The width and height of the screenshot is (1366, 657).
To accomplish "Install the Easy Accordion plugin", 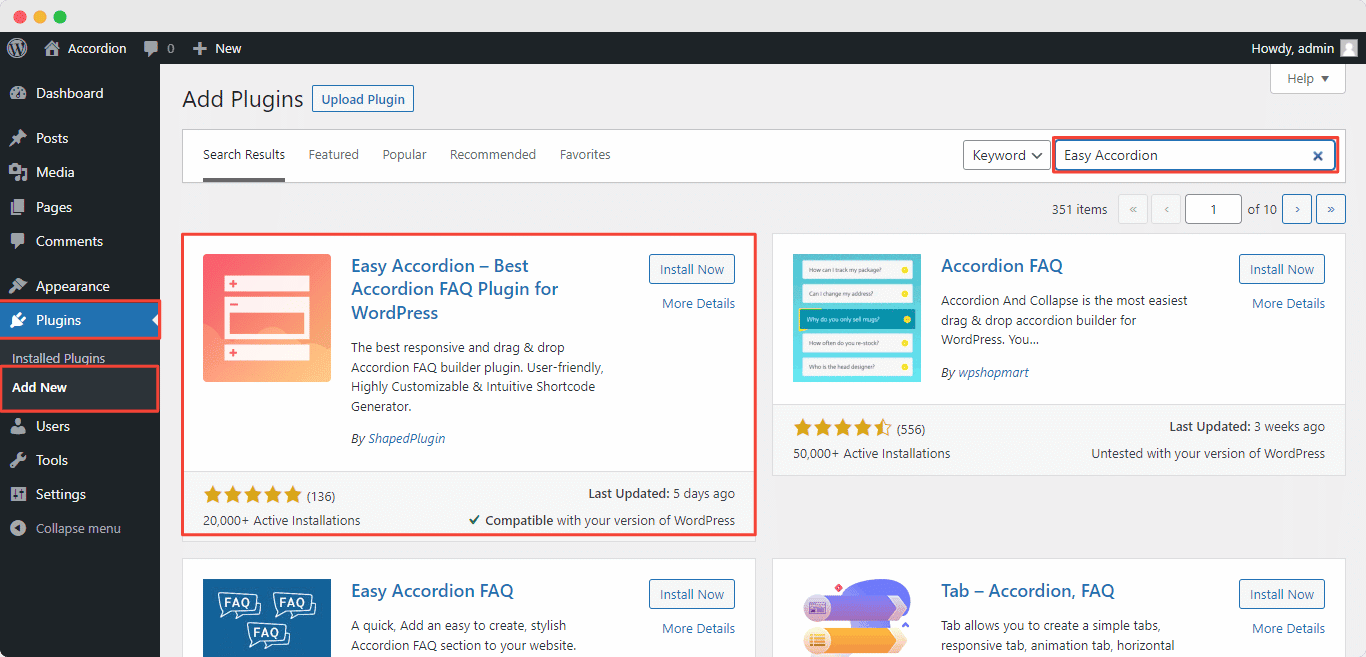I will 691,268.
